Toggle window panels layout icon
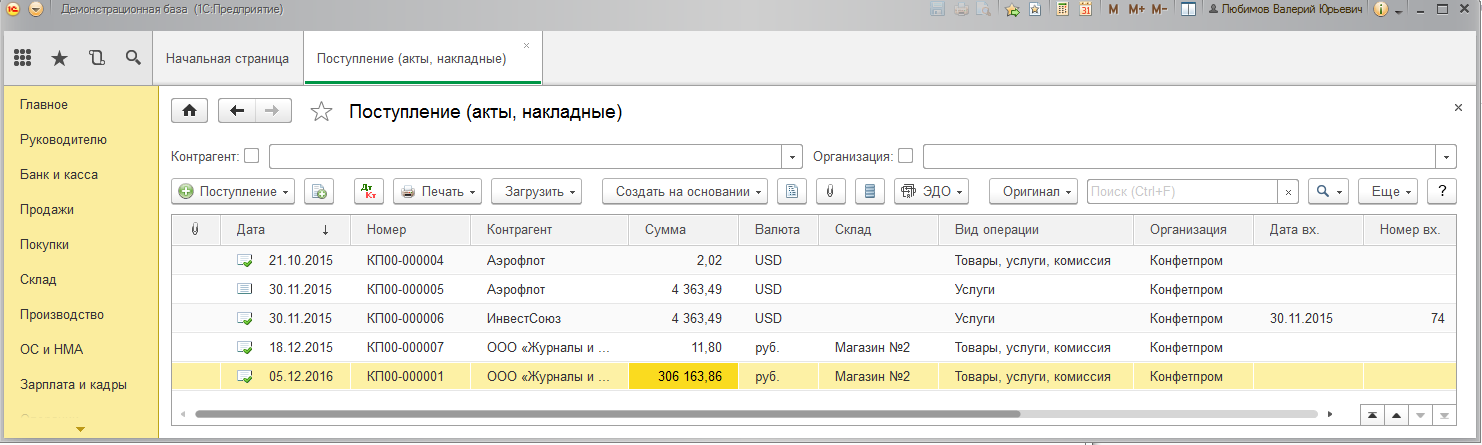Screen dimensions: 1482x445 point(1188,10)
